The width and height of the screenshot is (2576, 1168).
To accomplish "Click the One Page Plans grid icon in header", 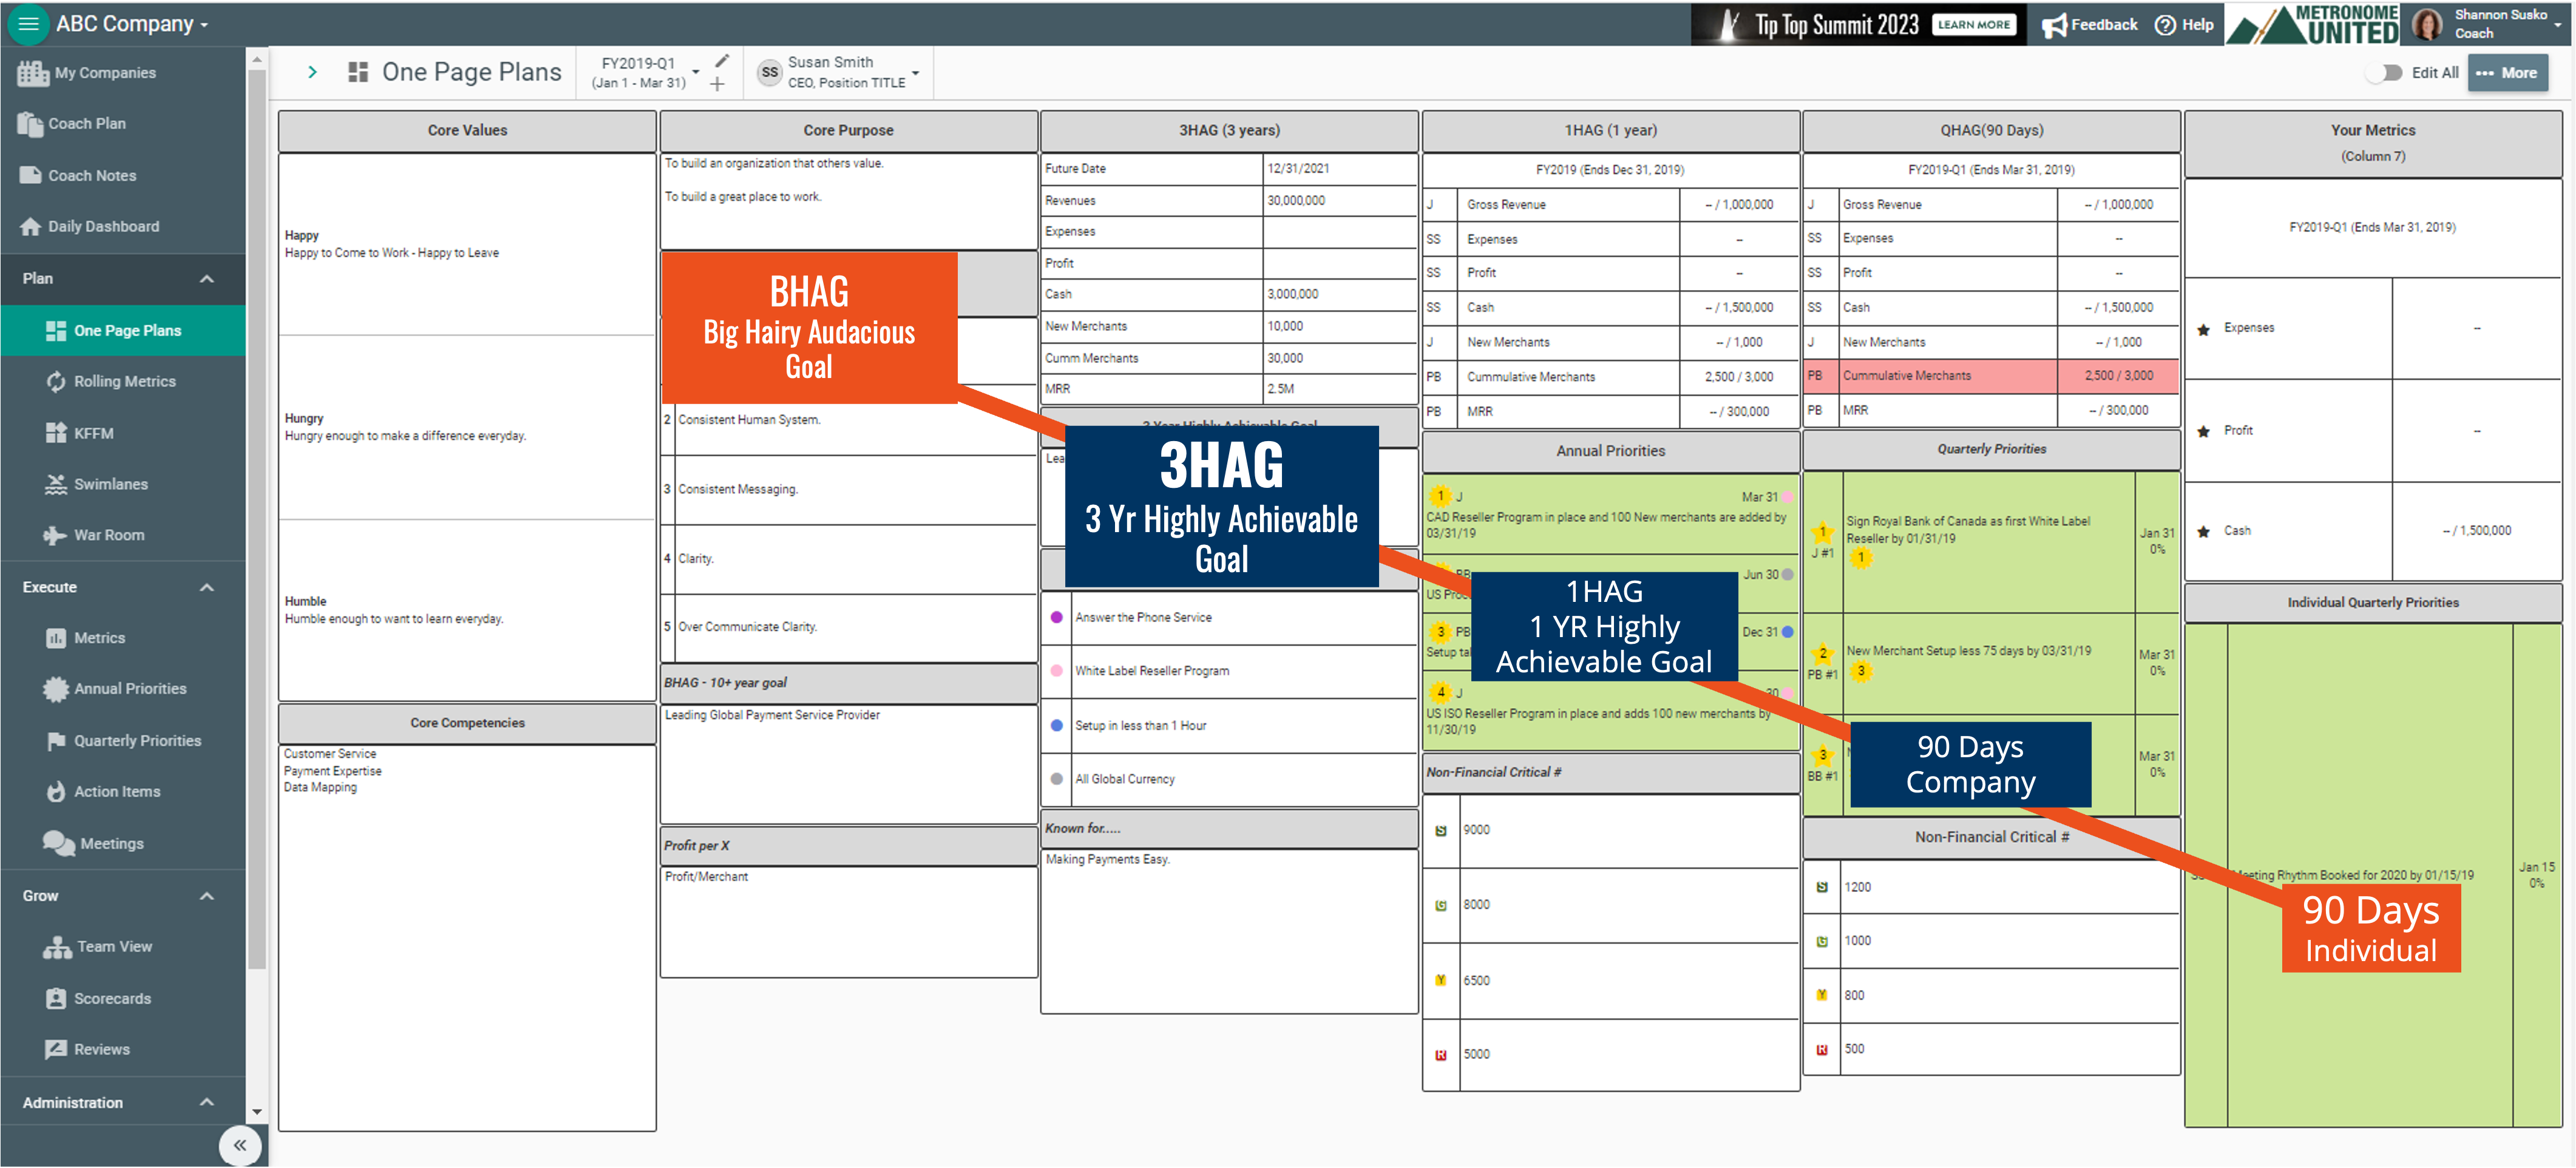I will point(357,72).
